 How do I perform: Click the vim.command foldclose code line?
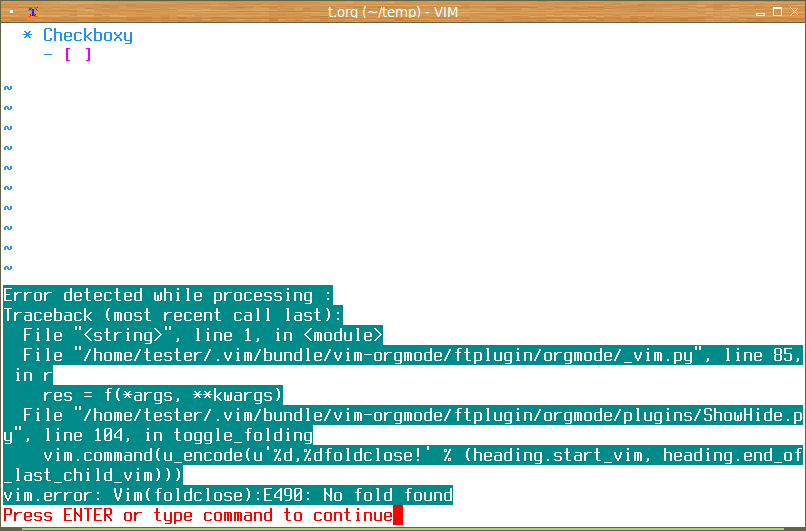point(423,455)
